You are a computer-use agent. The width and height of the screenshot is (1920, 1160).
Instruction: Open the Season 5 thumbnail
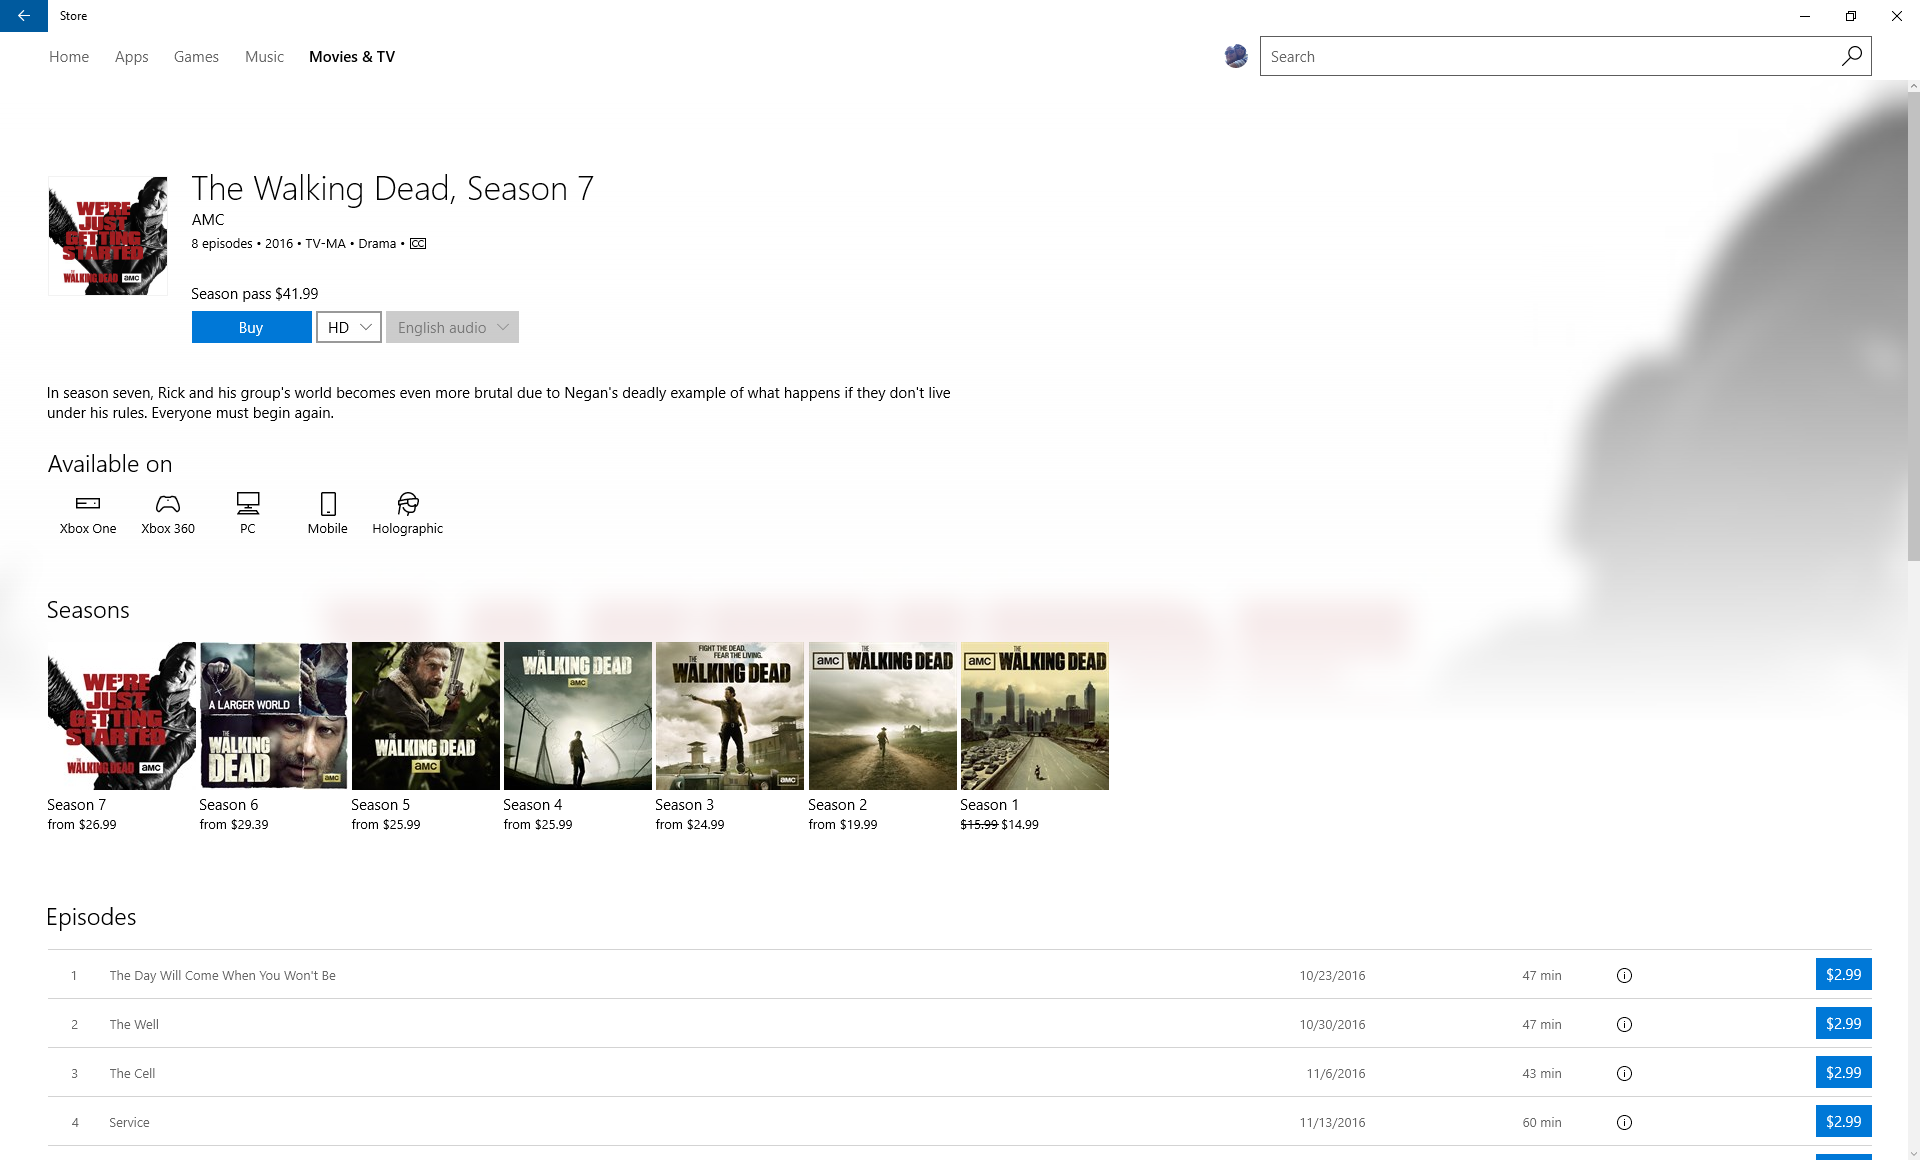point(426,716)
